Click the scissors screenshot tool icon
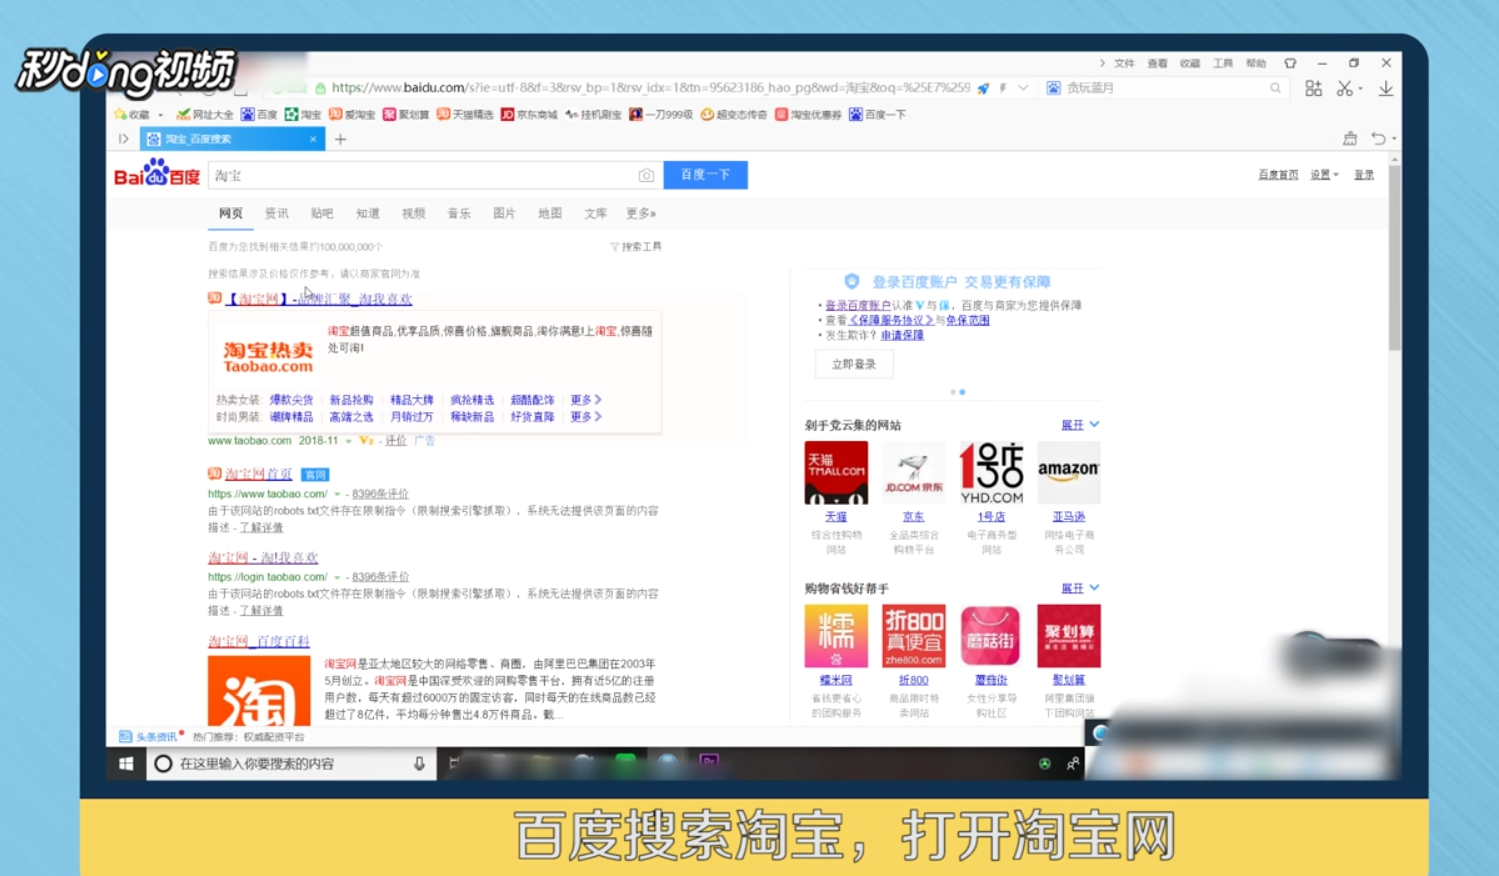Viewport: 1499px width, 876px height. 1345,89
